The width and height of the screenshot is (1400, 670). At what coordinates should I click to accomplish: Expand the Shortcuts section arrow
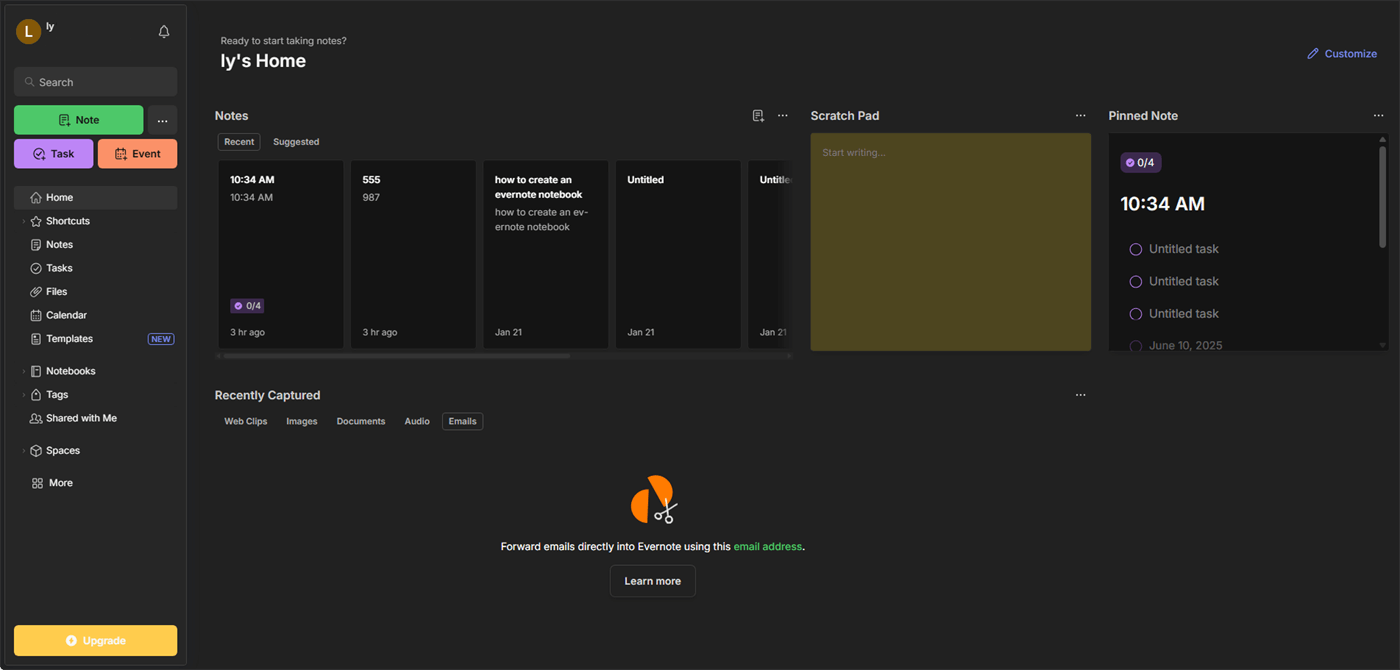[23, 221]
